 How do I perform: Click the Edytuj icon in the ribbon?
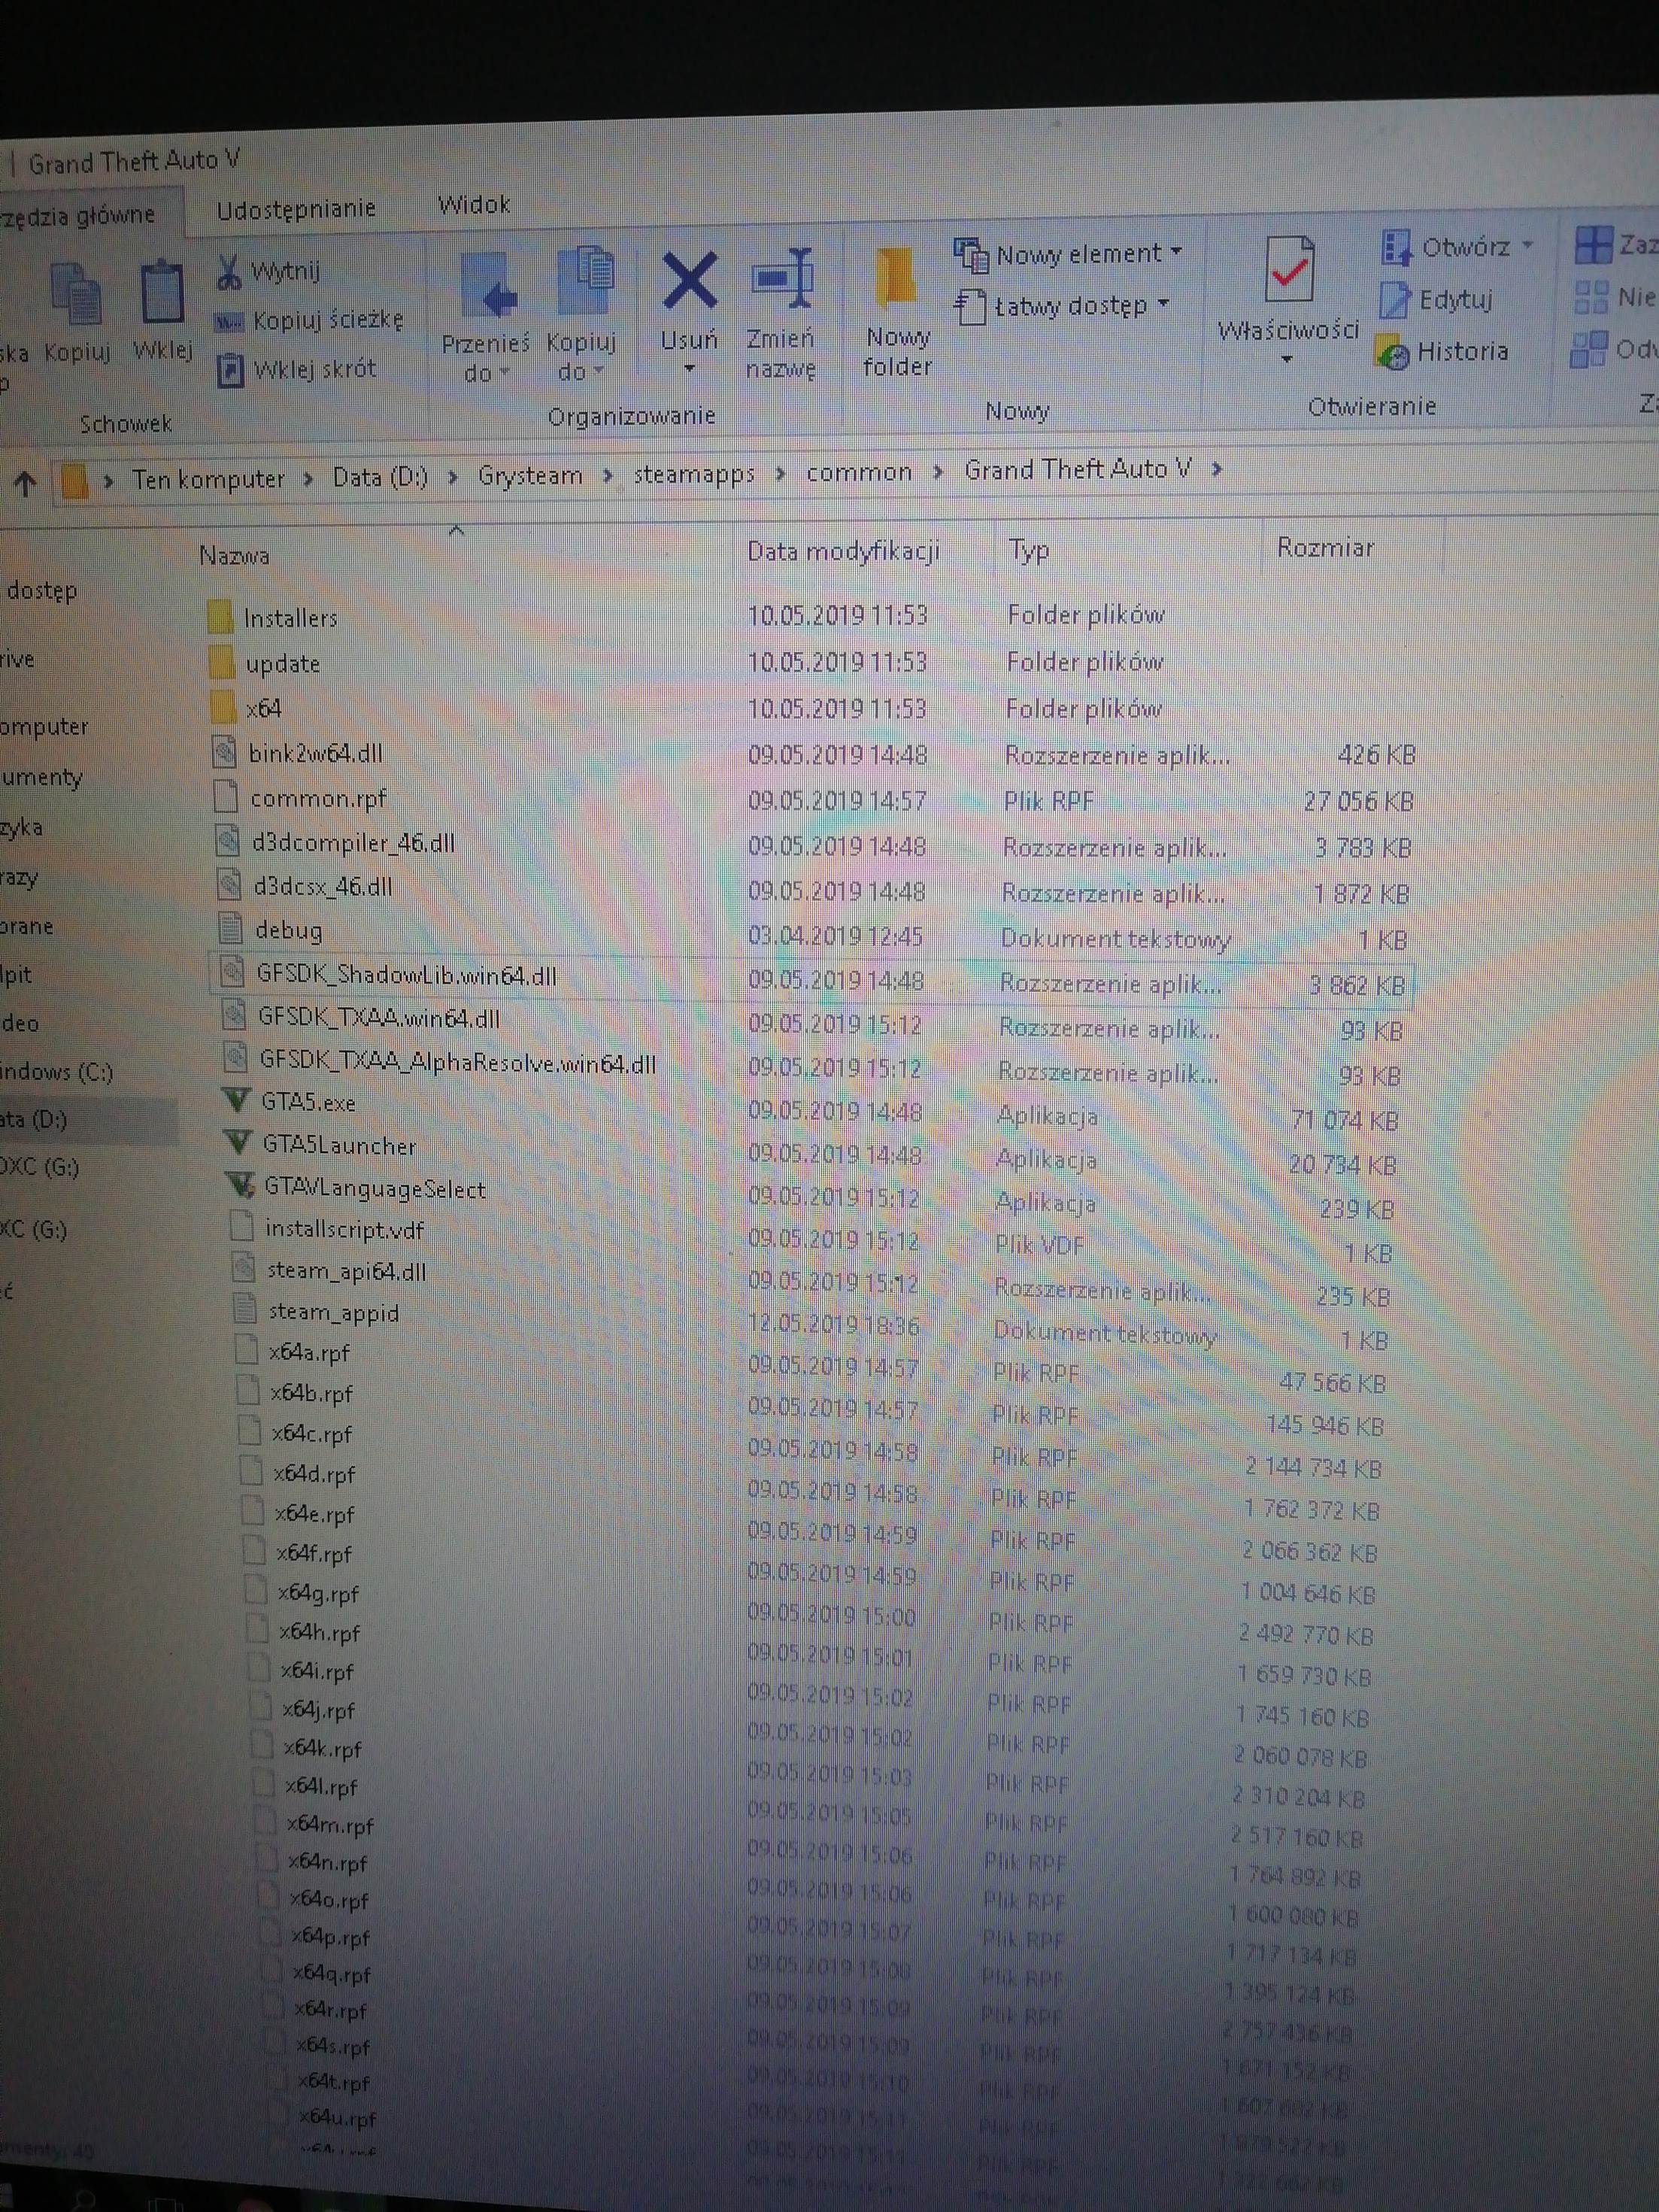[1394, 299]
